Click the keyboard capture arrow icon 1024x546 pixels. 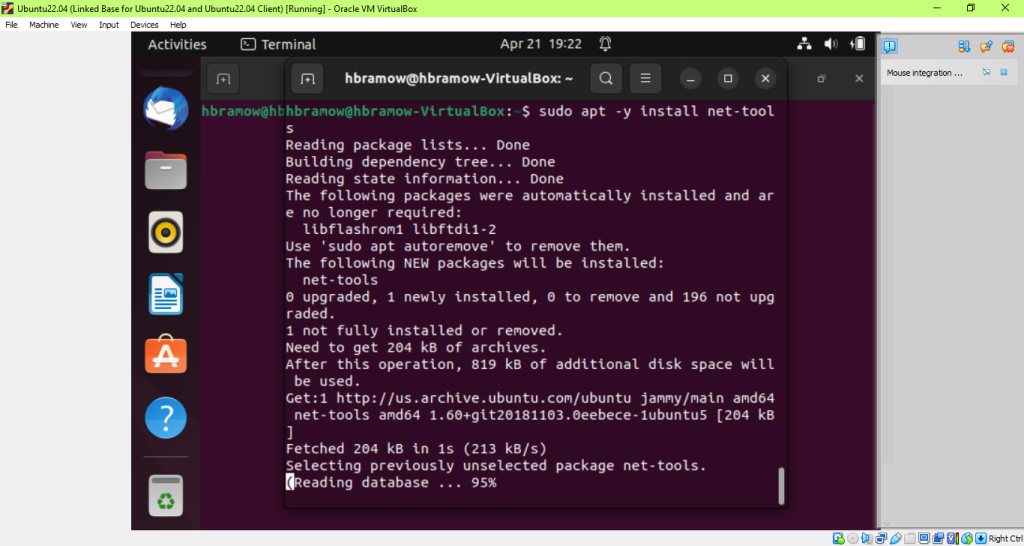click(x=981, y=538)
